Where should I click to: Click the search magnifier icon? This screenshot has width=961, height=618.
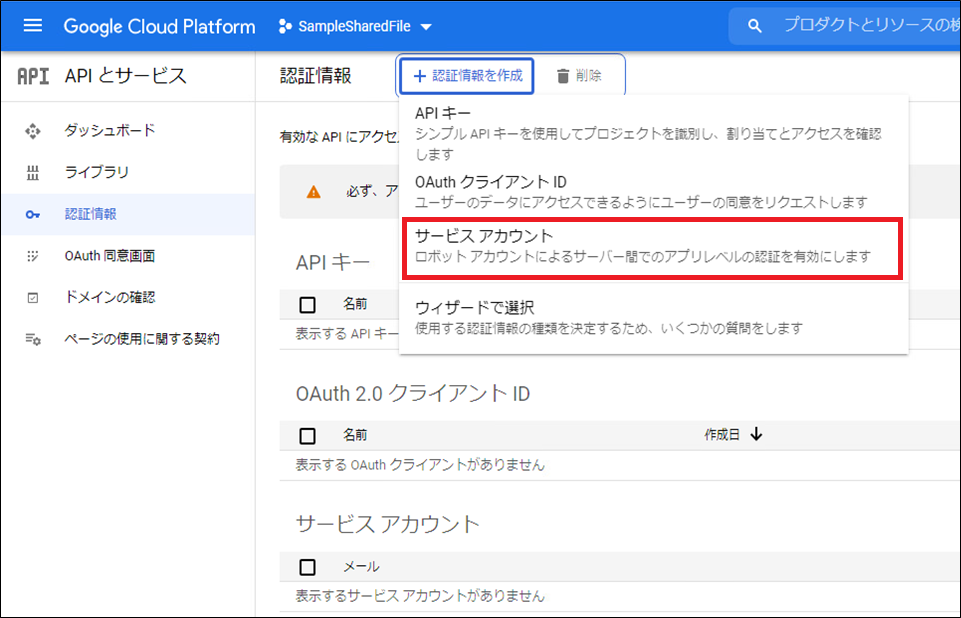754,26
